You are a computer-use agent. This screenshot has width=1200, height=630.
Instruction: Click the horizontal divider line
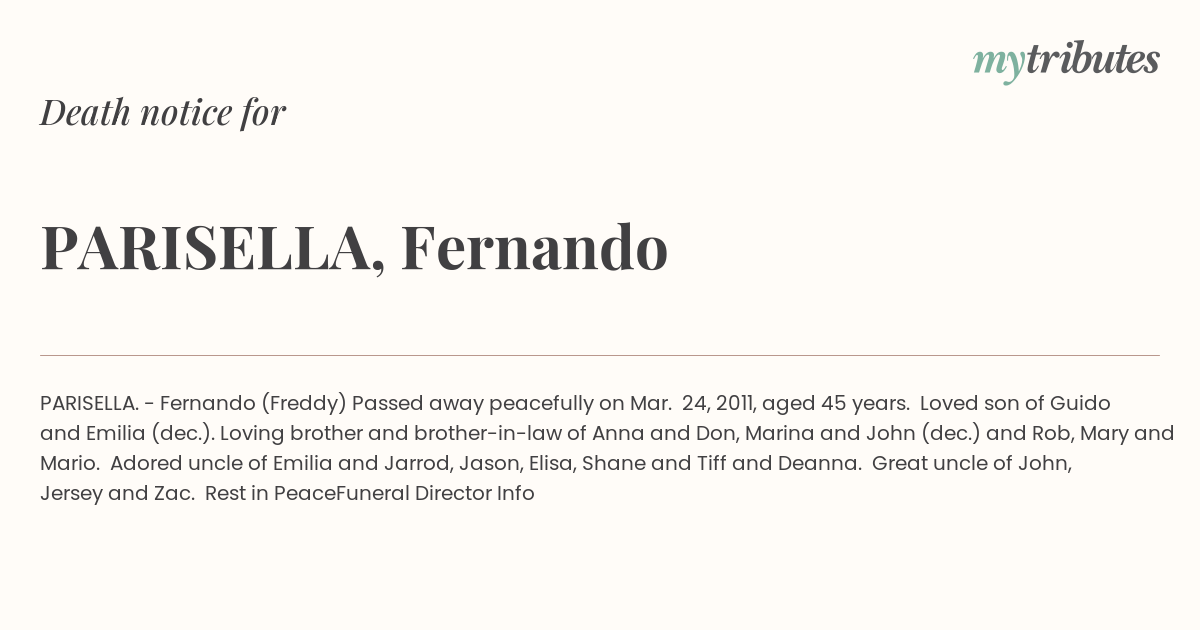600,355
